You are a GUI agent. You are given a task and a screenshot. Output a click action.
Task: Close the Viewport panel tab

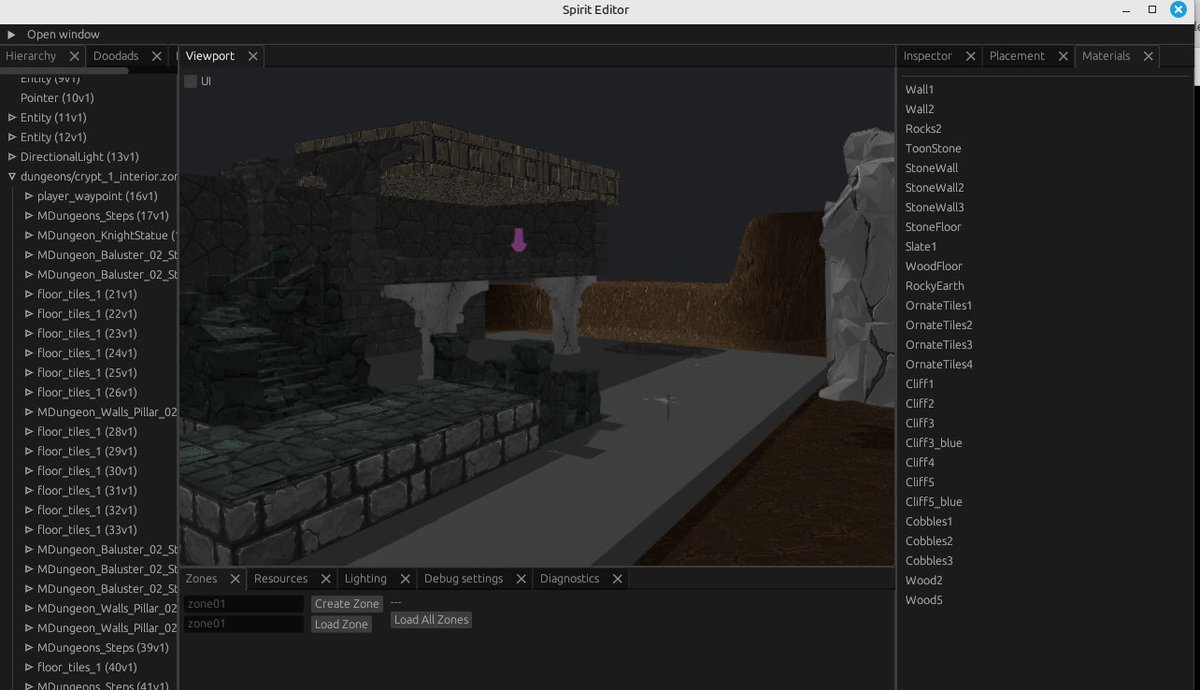point(252,56)
